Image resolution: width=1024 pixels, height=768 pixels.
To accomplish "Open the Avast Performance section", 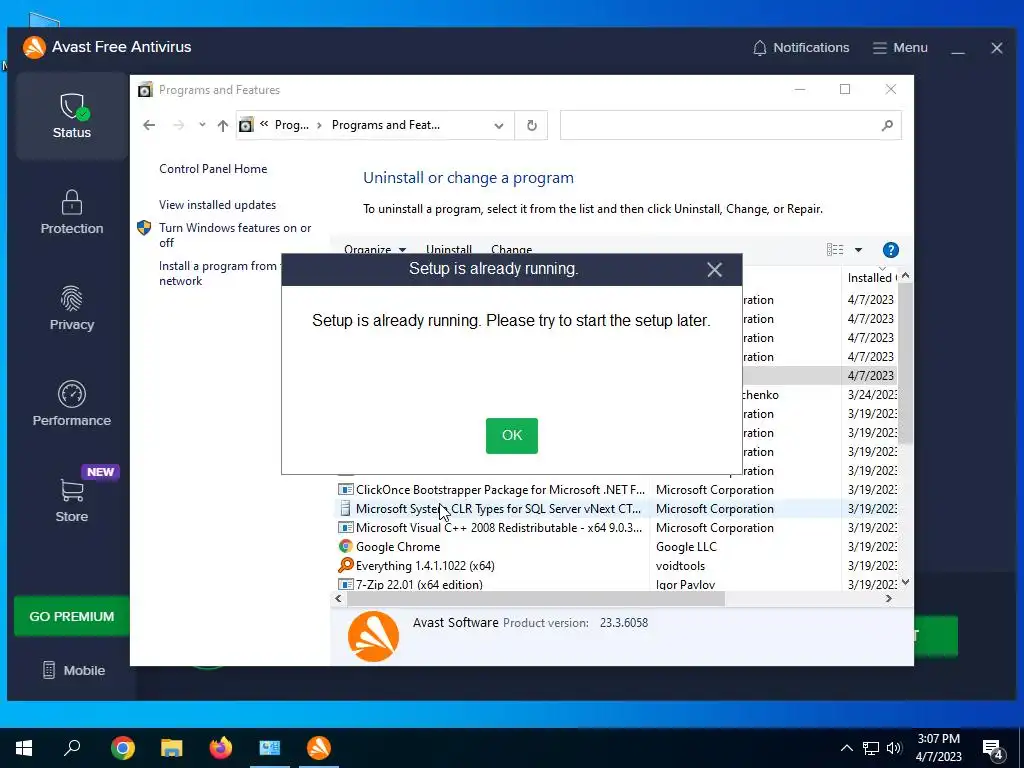I will coord(72,404).
